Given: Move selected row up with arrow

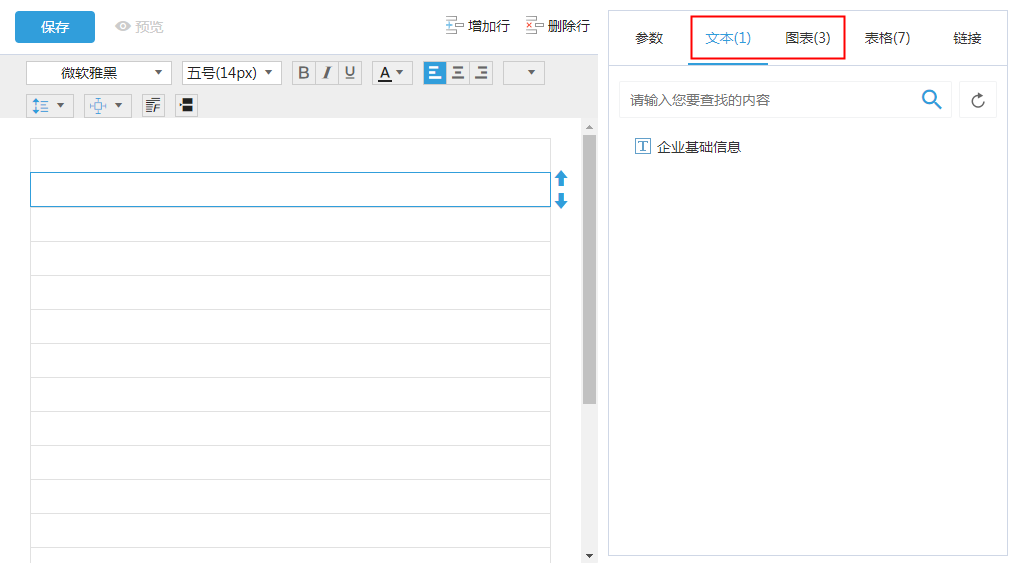Looking at the screenshot, I should tap(561, 179).
